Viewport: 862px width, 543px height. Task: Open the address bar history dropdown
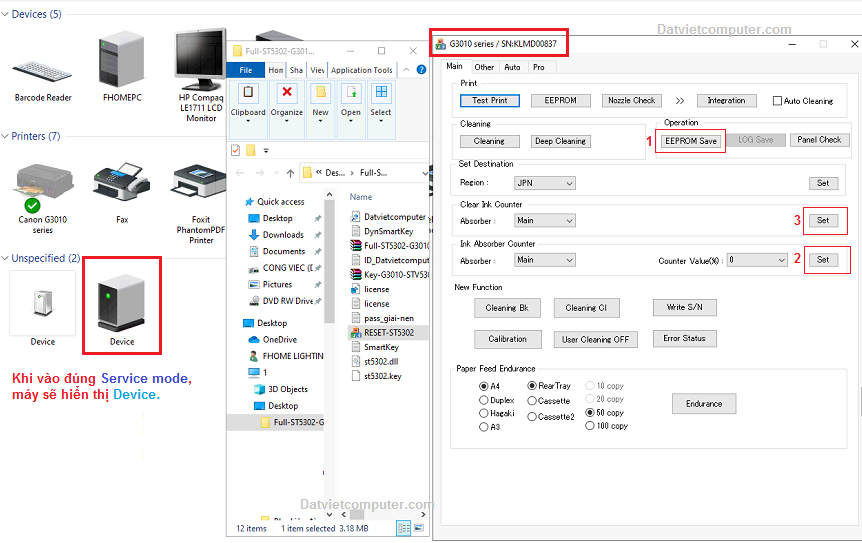(424, 173)
